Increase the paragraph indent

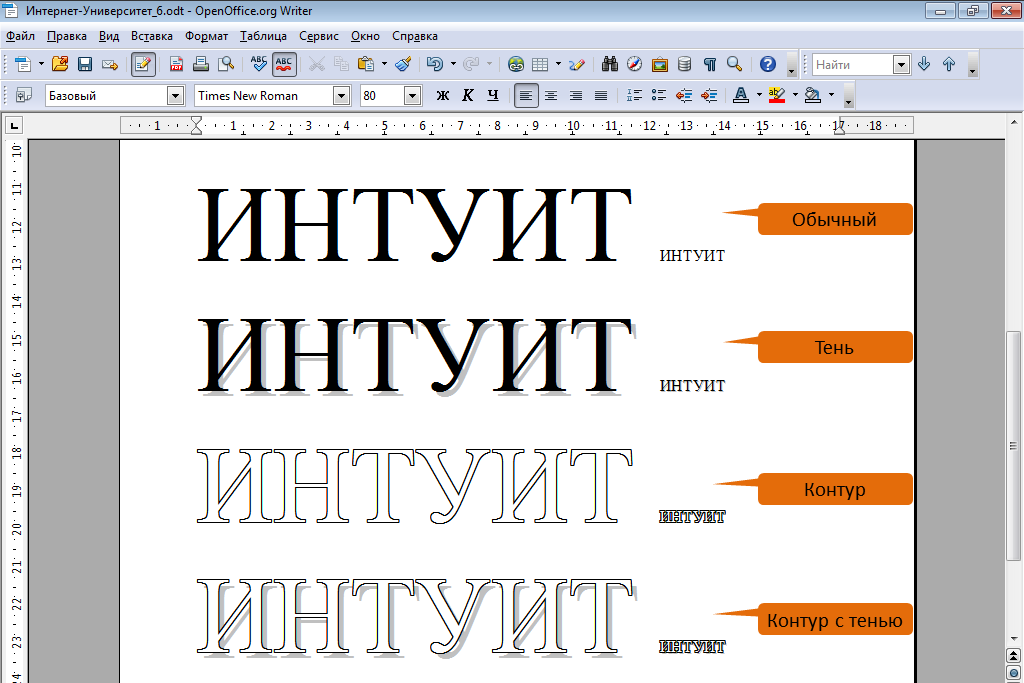pyautogui.click(x=709, y=95)
